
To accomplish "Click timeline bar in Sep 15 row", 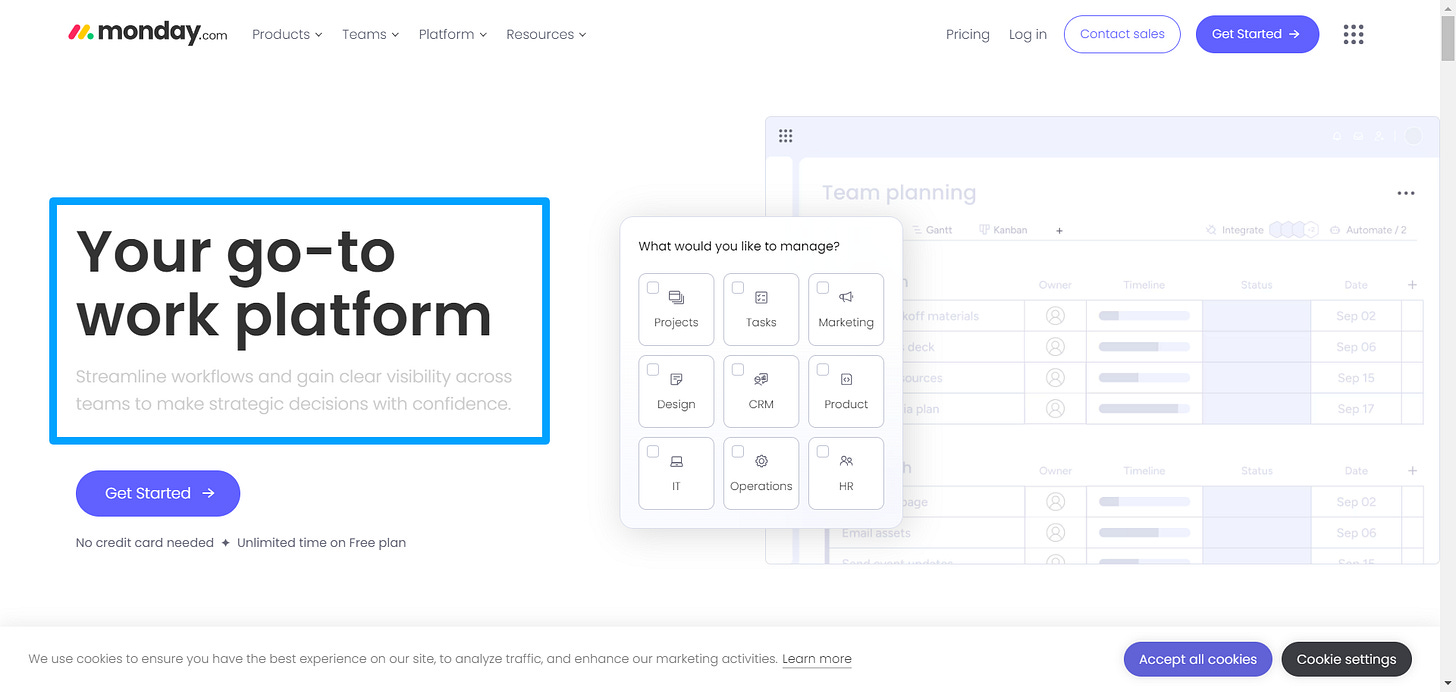I will (x=1144, y=378).
